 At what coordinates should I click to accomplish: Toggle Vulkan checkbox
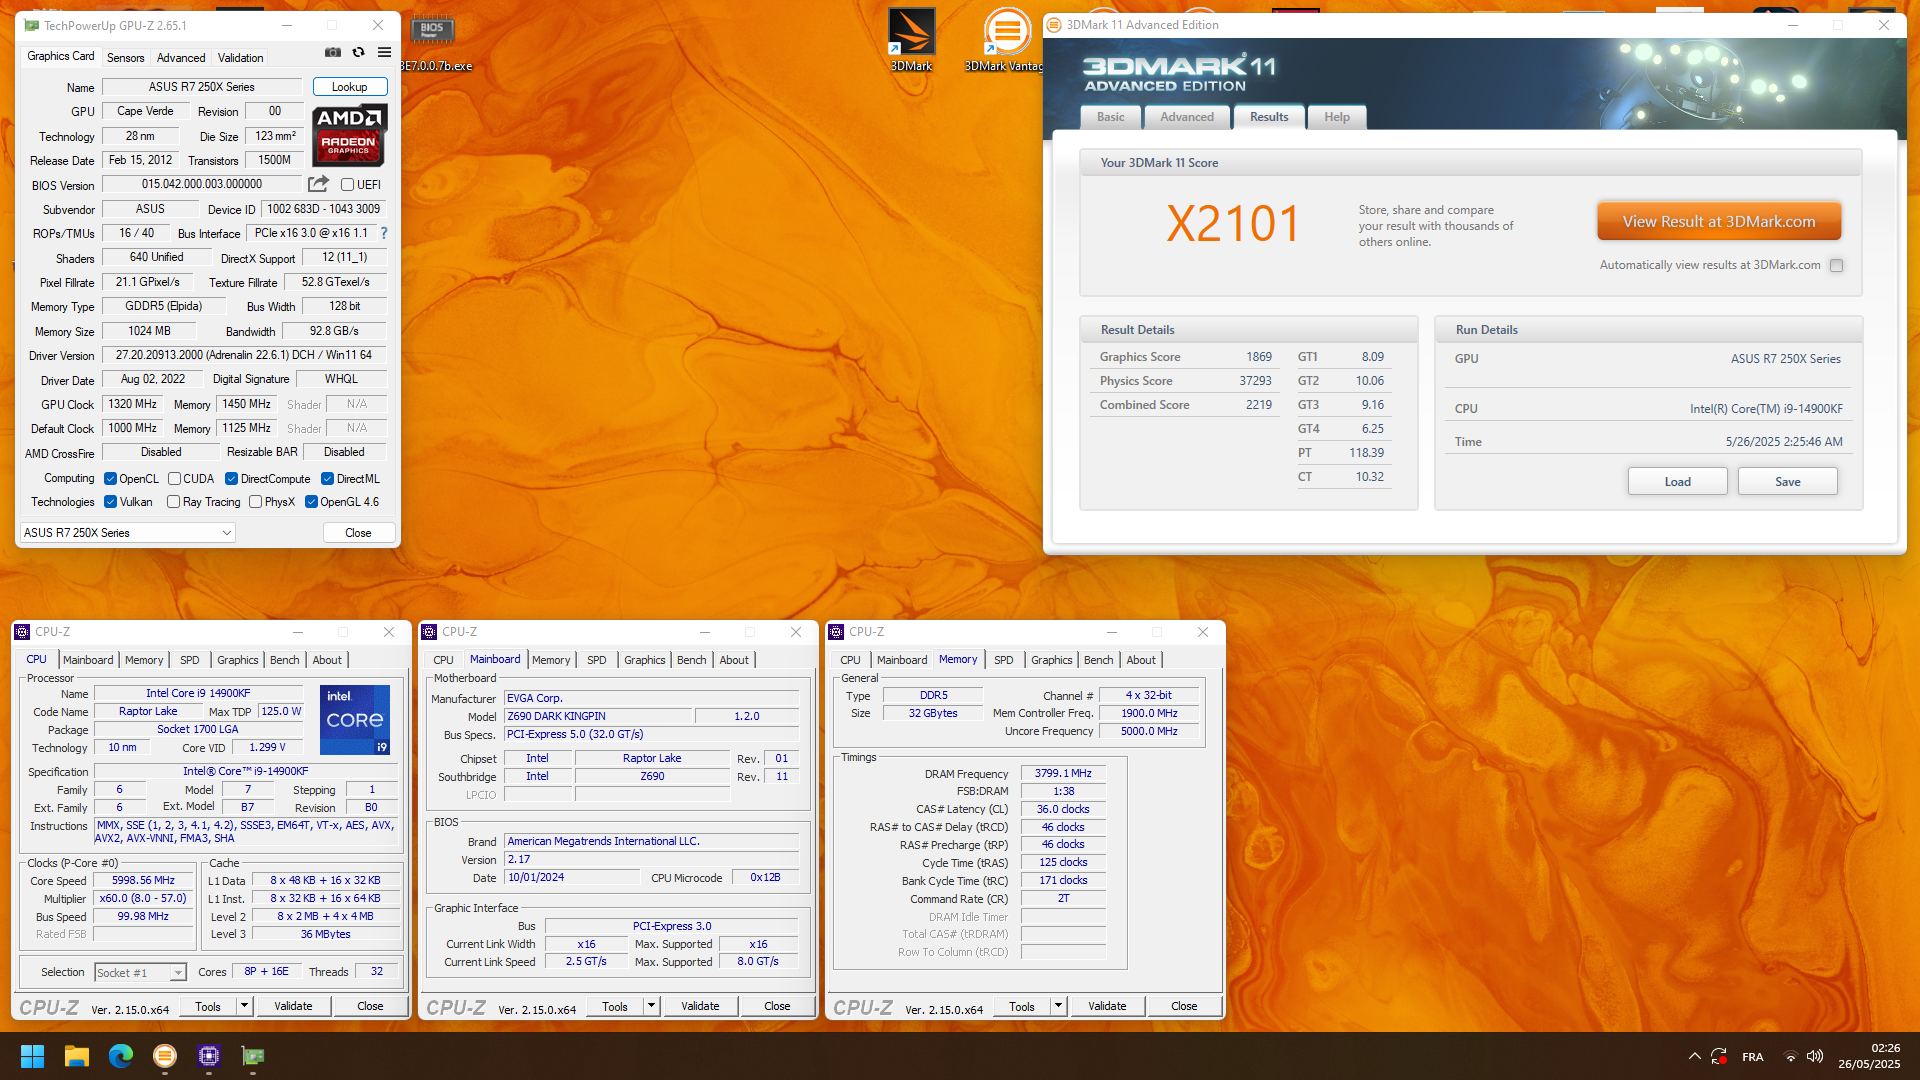point(110,502)
